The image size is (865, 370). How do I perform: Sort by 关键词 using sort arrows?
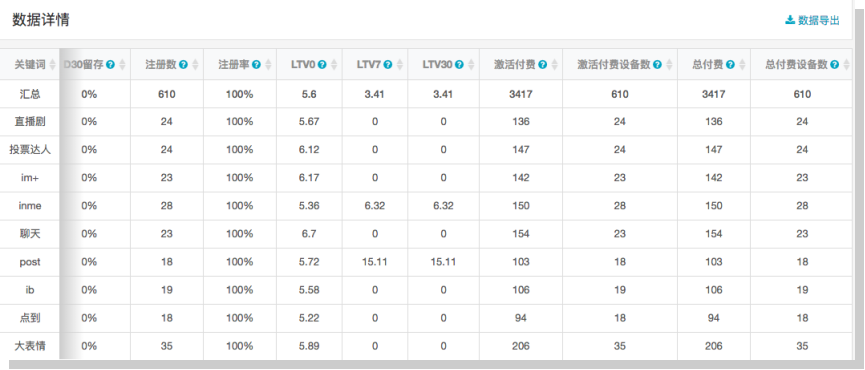(x=52, y=65)
